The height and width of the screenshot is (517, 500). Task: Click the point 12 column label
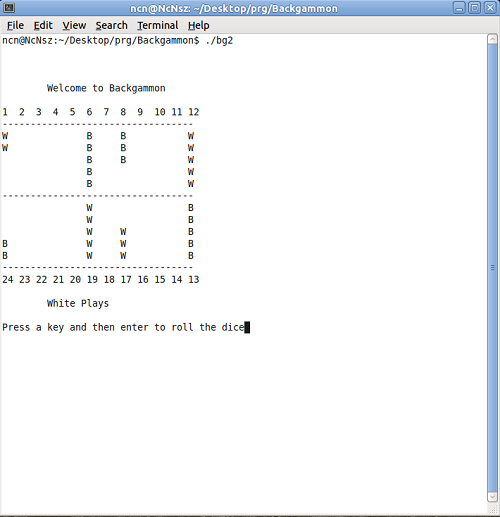coord(194,112)
